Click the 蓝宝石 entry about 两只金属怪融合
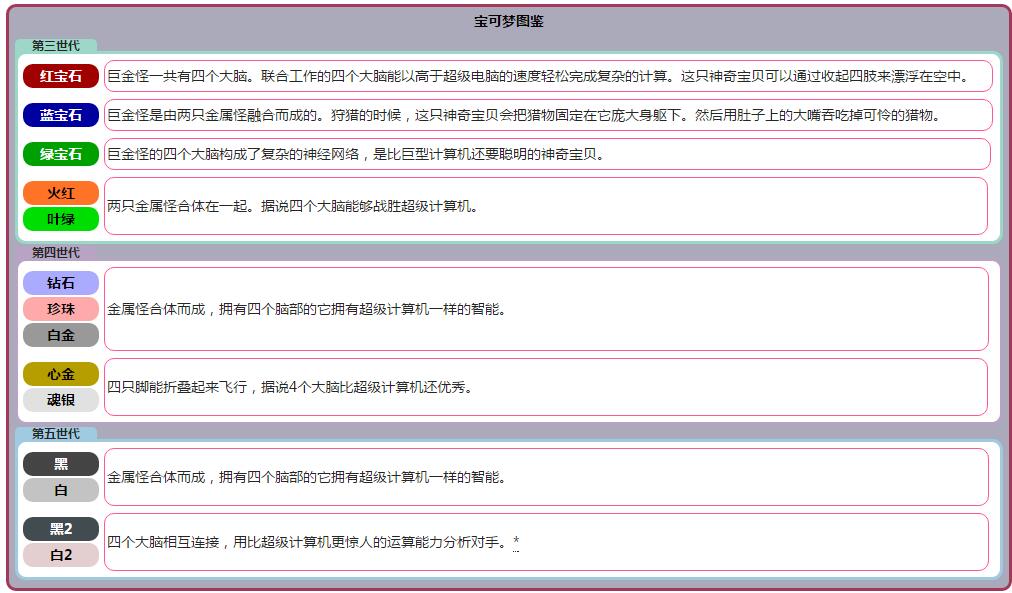 point(523,115)
